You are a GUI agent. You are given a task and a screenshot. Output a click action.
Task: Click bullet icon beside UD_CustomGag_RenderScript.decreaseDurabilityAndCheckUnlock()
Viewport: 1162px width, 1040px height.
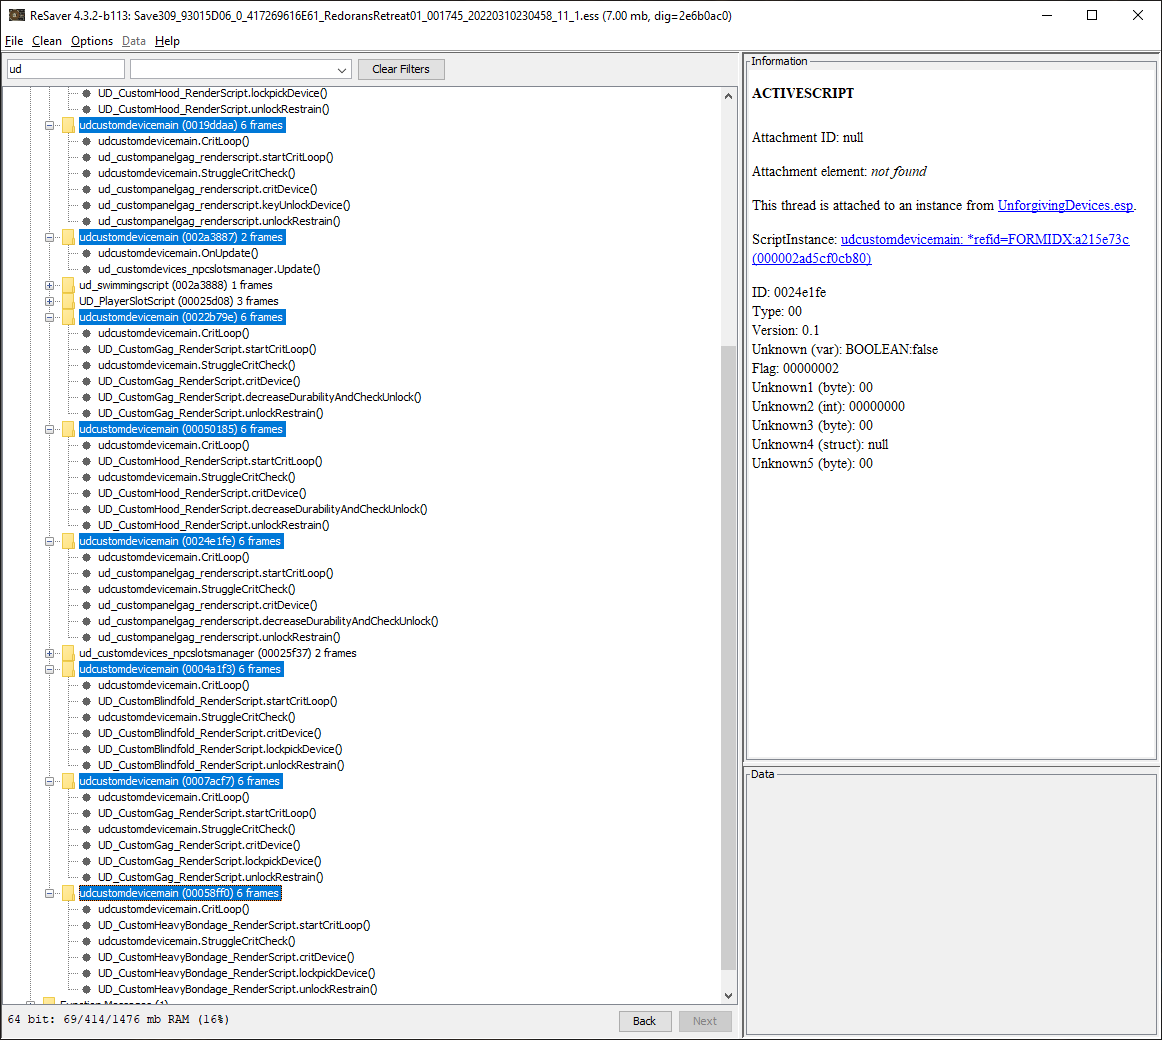[87, 397]
